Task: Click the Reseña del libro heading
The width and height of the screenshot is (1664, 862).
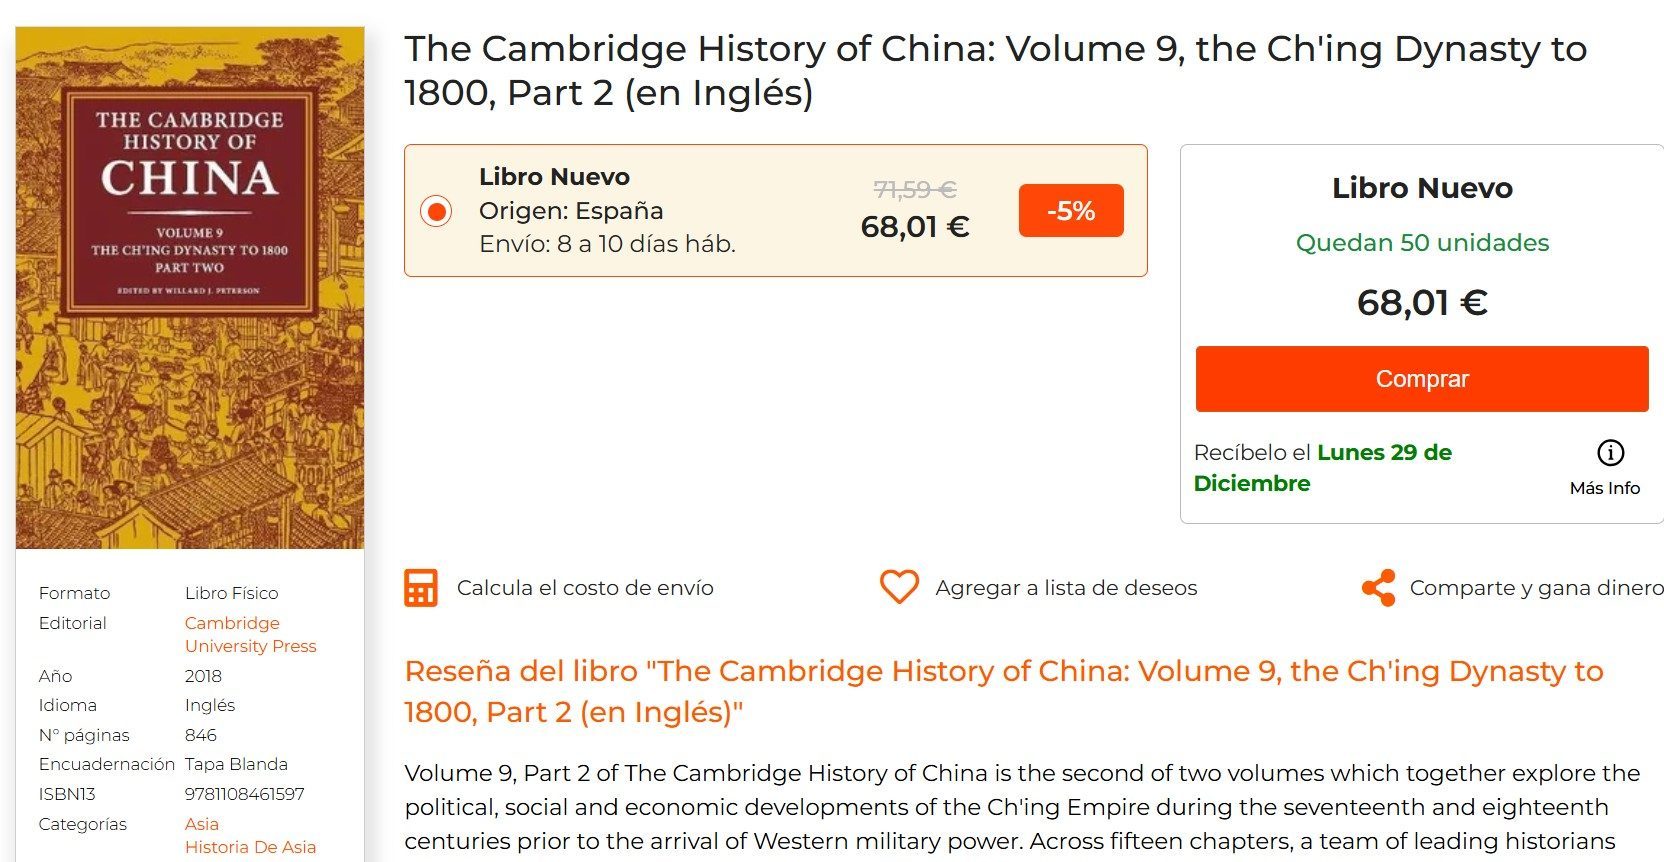Action: click(1003, 691)
